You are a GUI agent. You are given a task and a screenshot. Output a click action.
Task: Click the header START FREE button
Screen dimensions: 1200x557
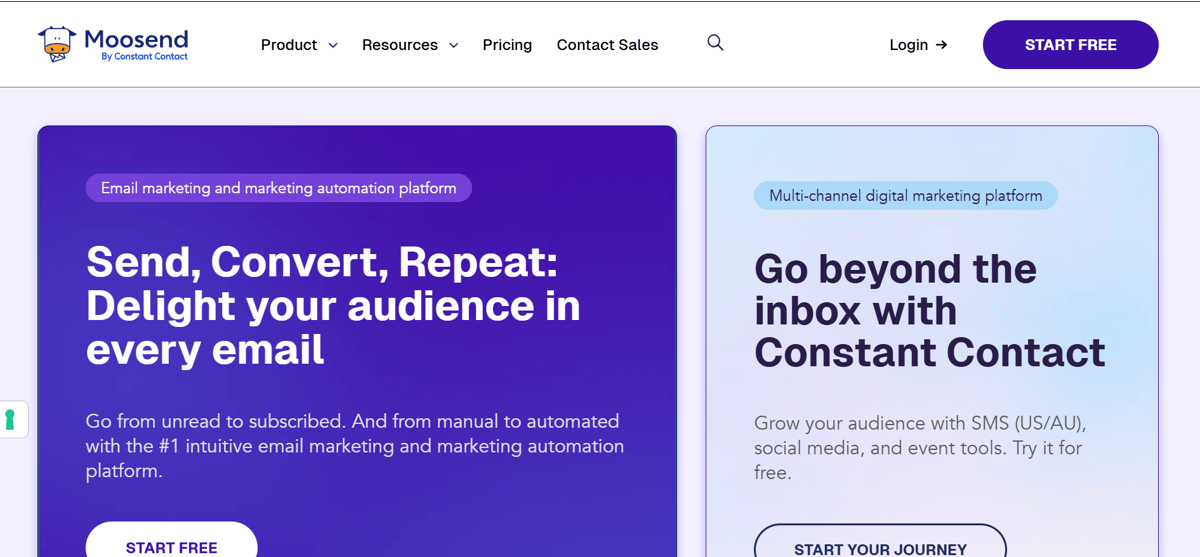(1070, 45)
